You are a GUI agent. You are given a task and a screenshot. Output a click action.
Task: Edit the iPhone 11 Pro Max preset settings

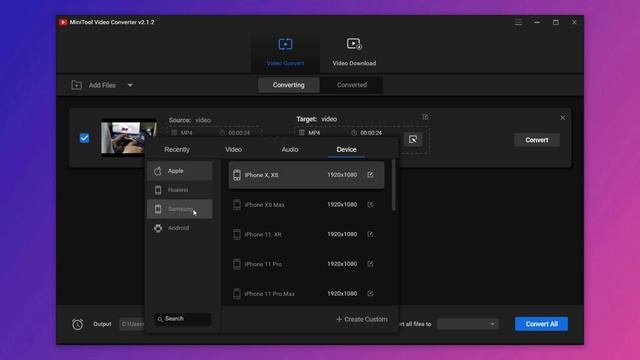point(370,293)
